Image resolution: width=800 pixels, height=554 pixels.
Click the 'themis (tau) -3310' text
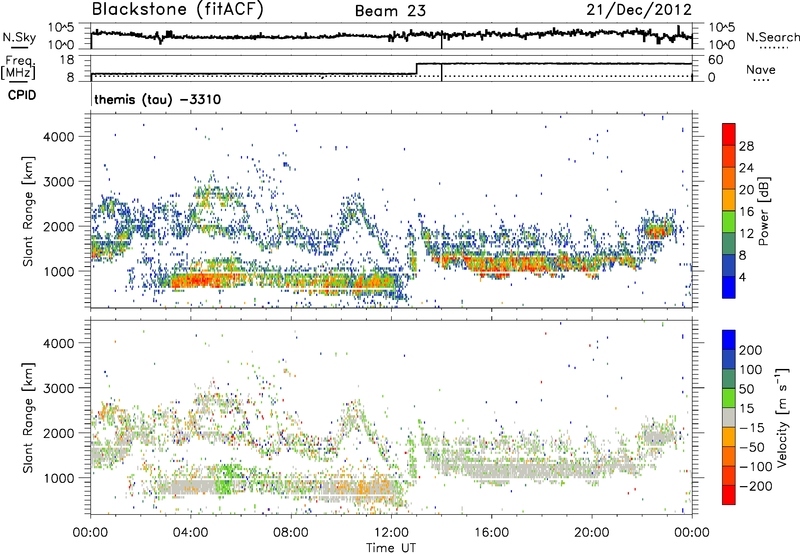(x=158, y=99)
